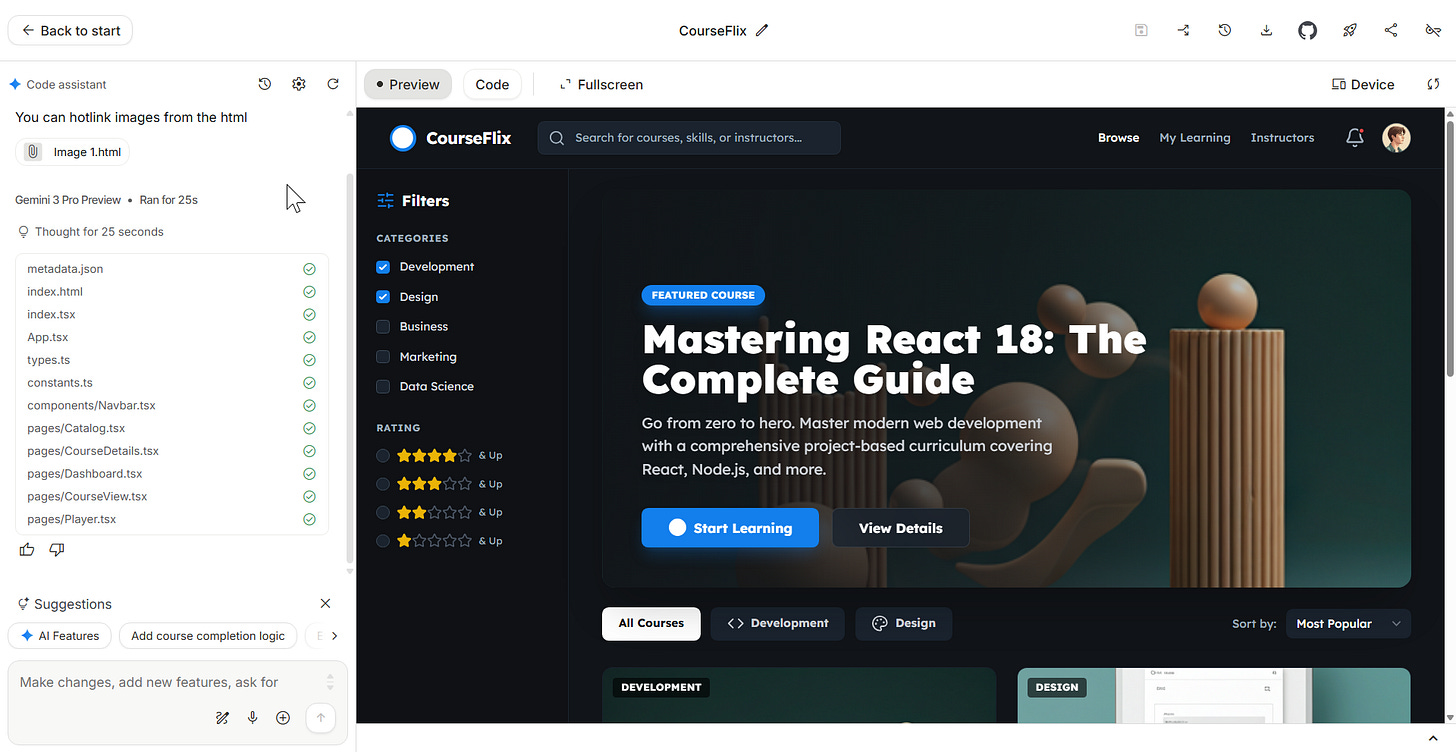Open the GitHub repository icon
The image size is (1456, 752).
click(x=1307, y=30)
